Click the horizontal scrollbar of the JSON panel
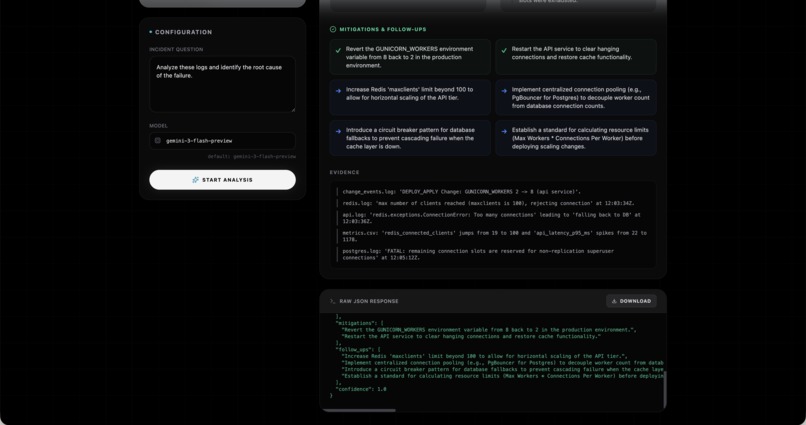 click(x=359, y=410)
